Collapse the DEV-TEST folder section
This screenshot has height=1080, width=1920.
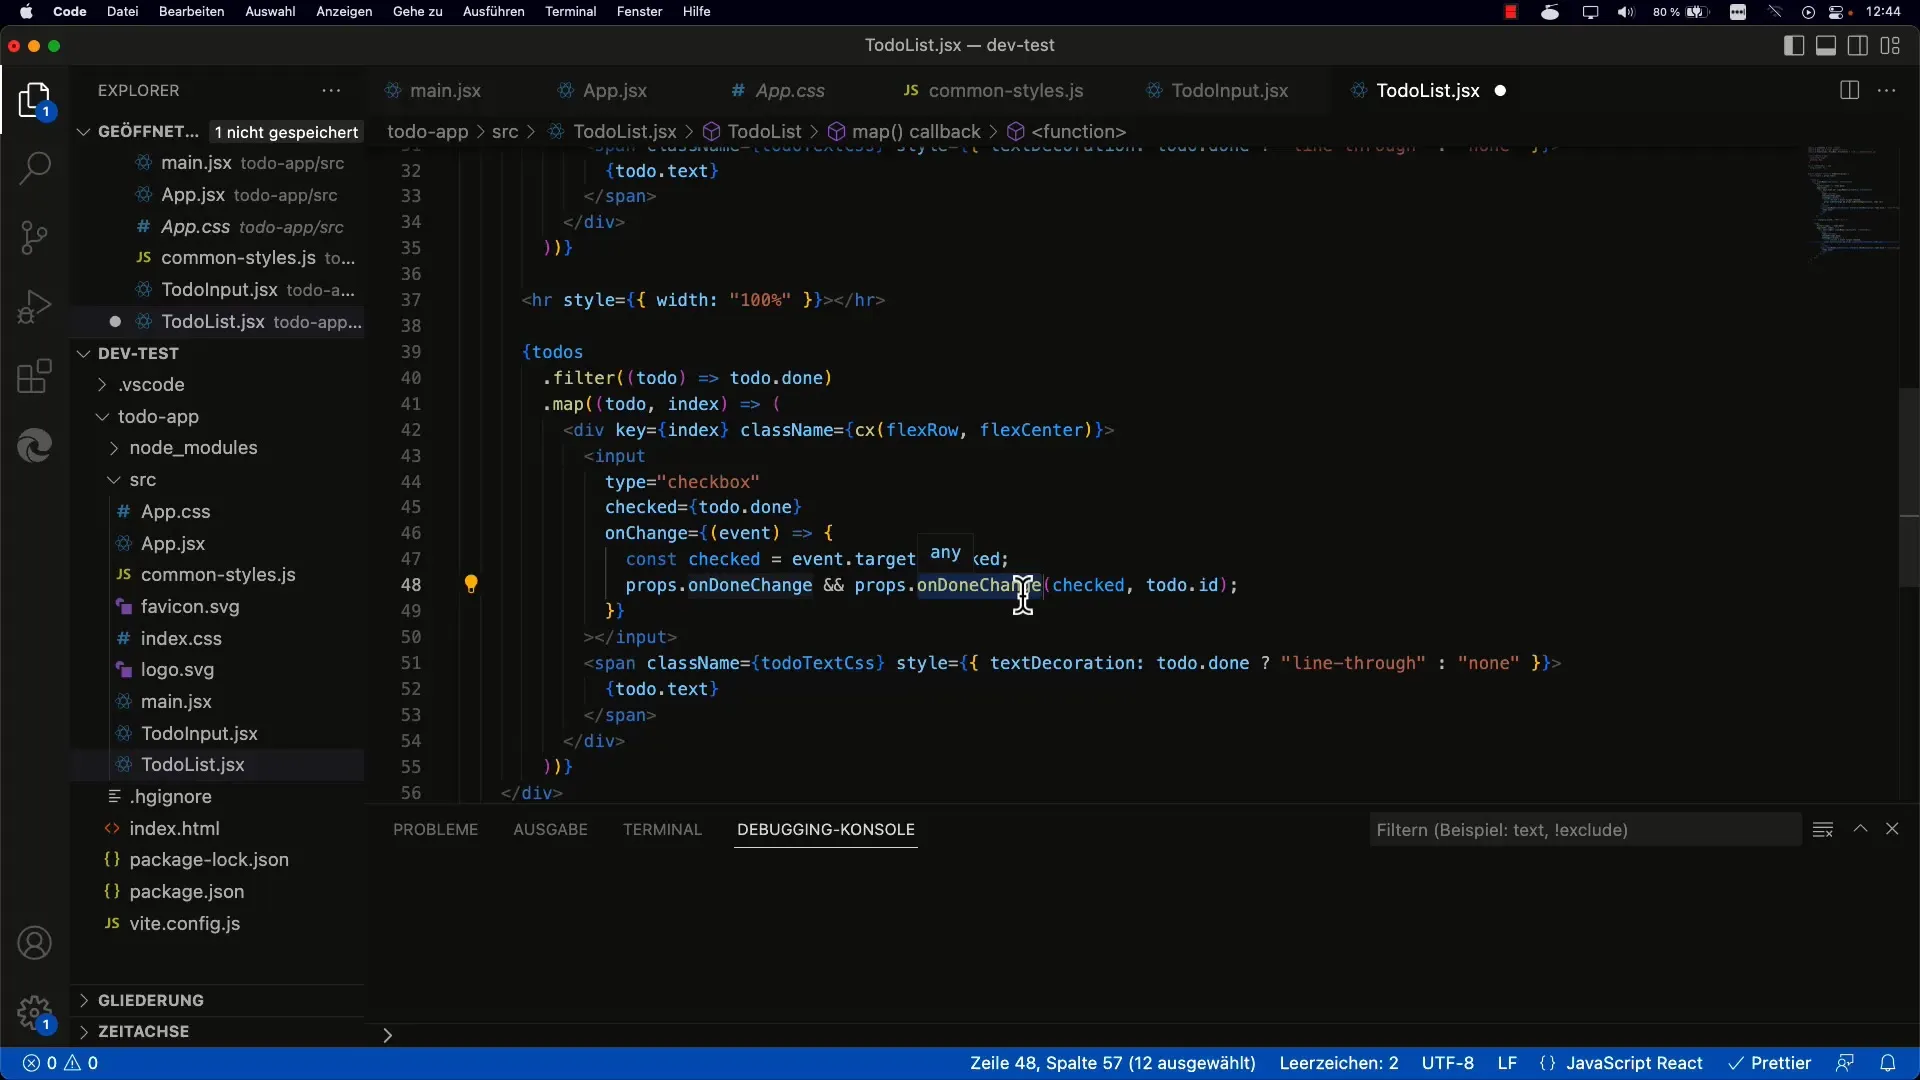(x=84, y=353)
